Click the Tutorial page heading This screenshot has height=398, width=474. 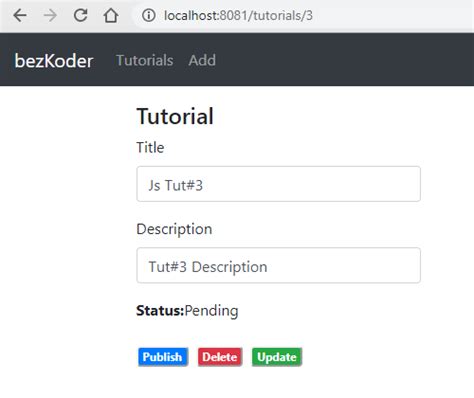[x=175, y=116]
